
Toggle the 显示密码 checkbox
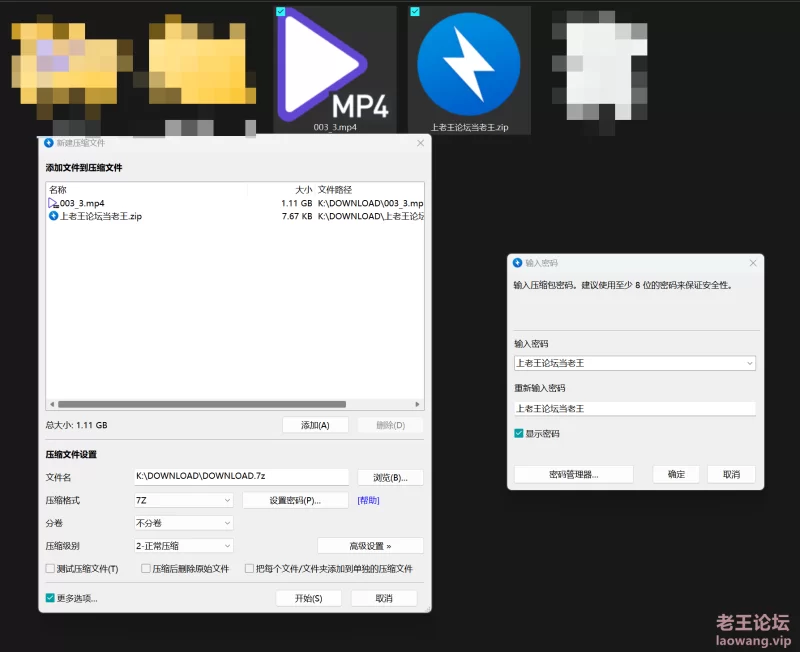pos(519,434)
